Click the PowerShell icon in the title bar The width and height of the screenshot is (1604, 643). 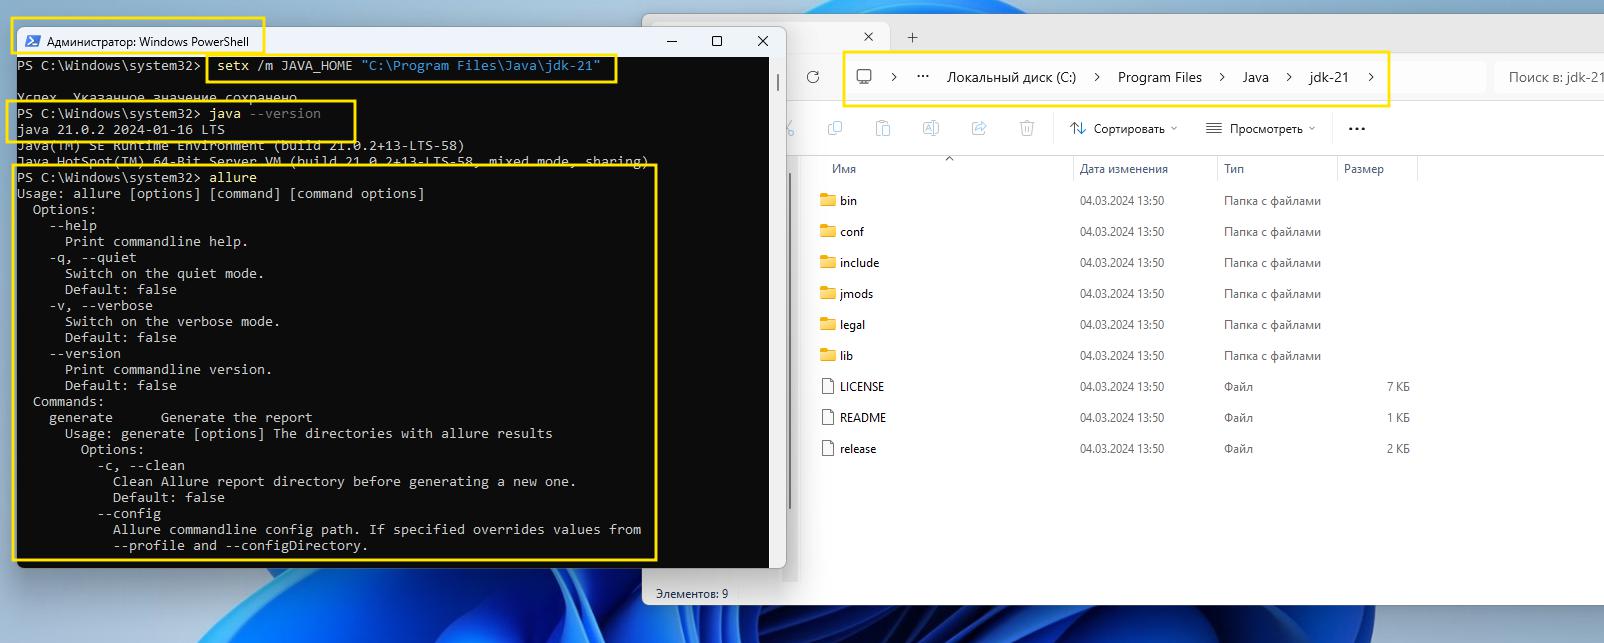click(x=32, y=42)
